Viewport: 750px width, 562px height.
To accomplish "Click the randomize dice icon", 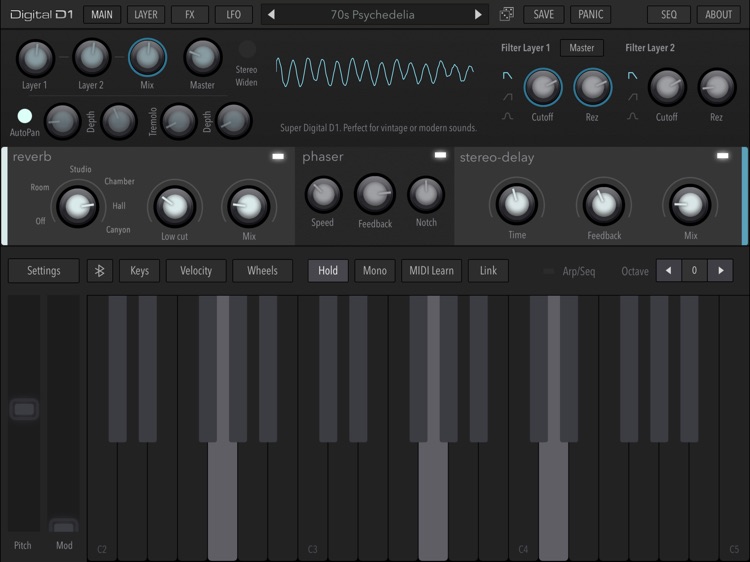I will click(x=507, y=14).
